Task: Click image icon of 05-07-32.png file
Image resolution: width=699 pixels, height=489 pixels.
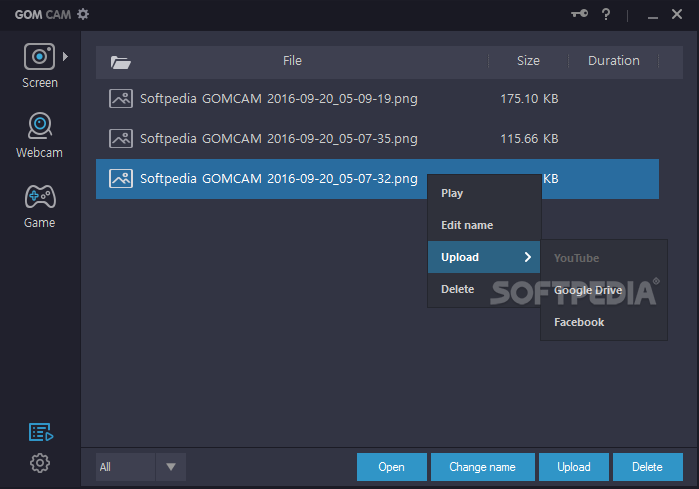Action: click(121, 179)
